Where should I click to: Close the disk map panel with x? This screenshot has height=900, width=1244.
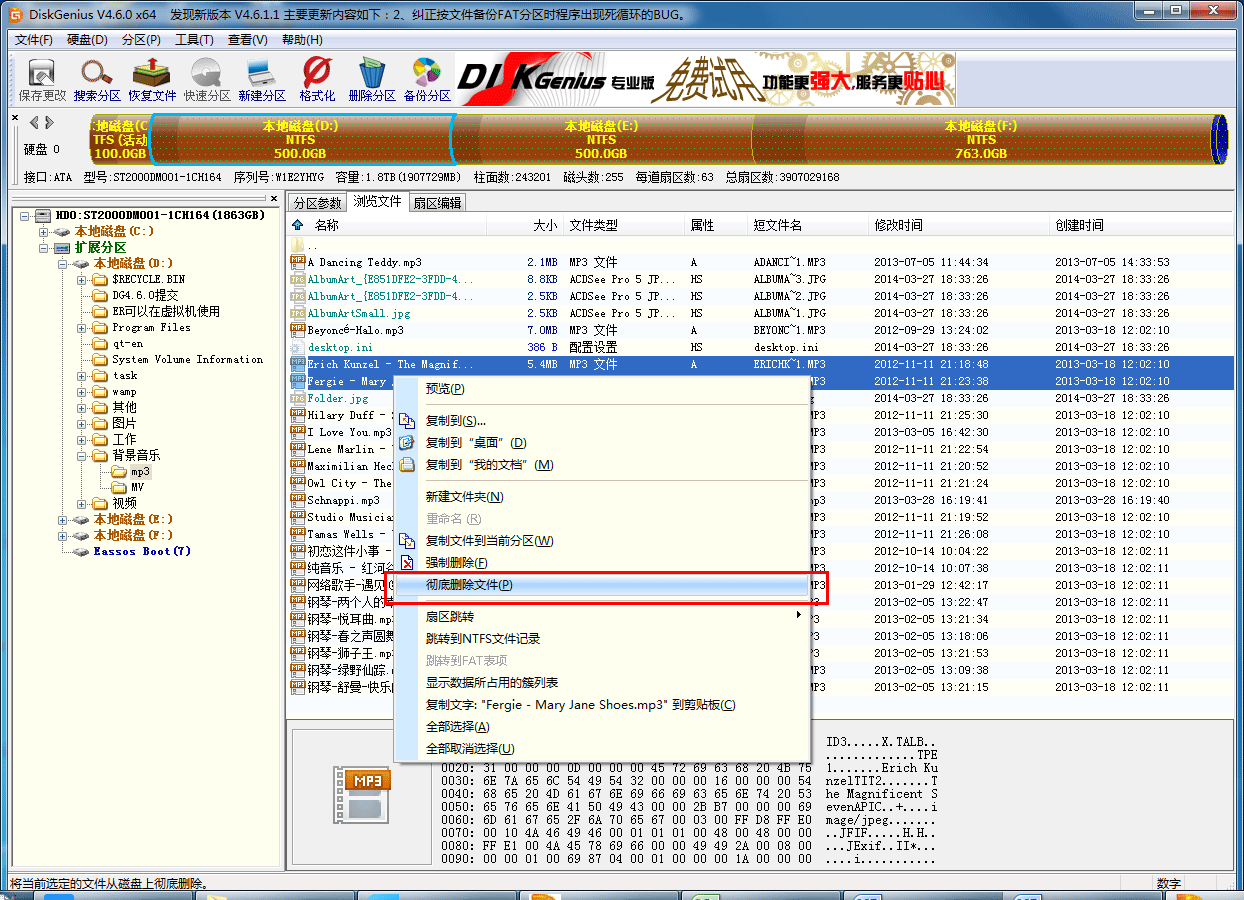[x=14, y=118]
